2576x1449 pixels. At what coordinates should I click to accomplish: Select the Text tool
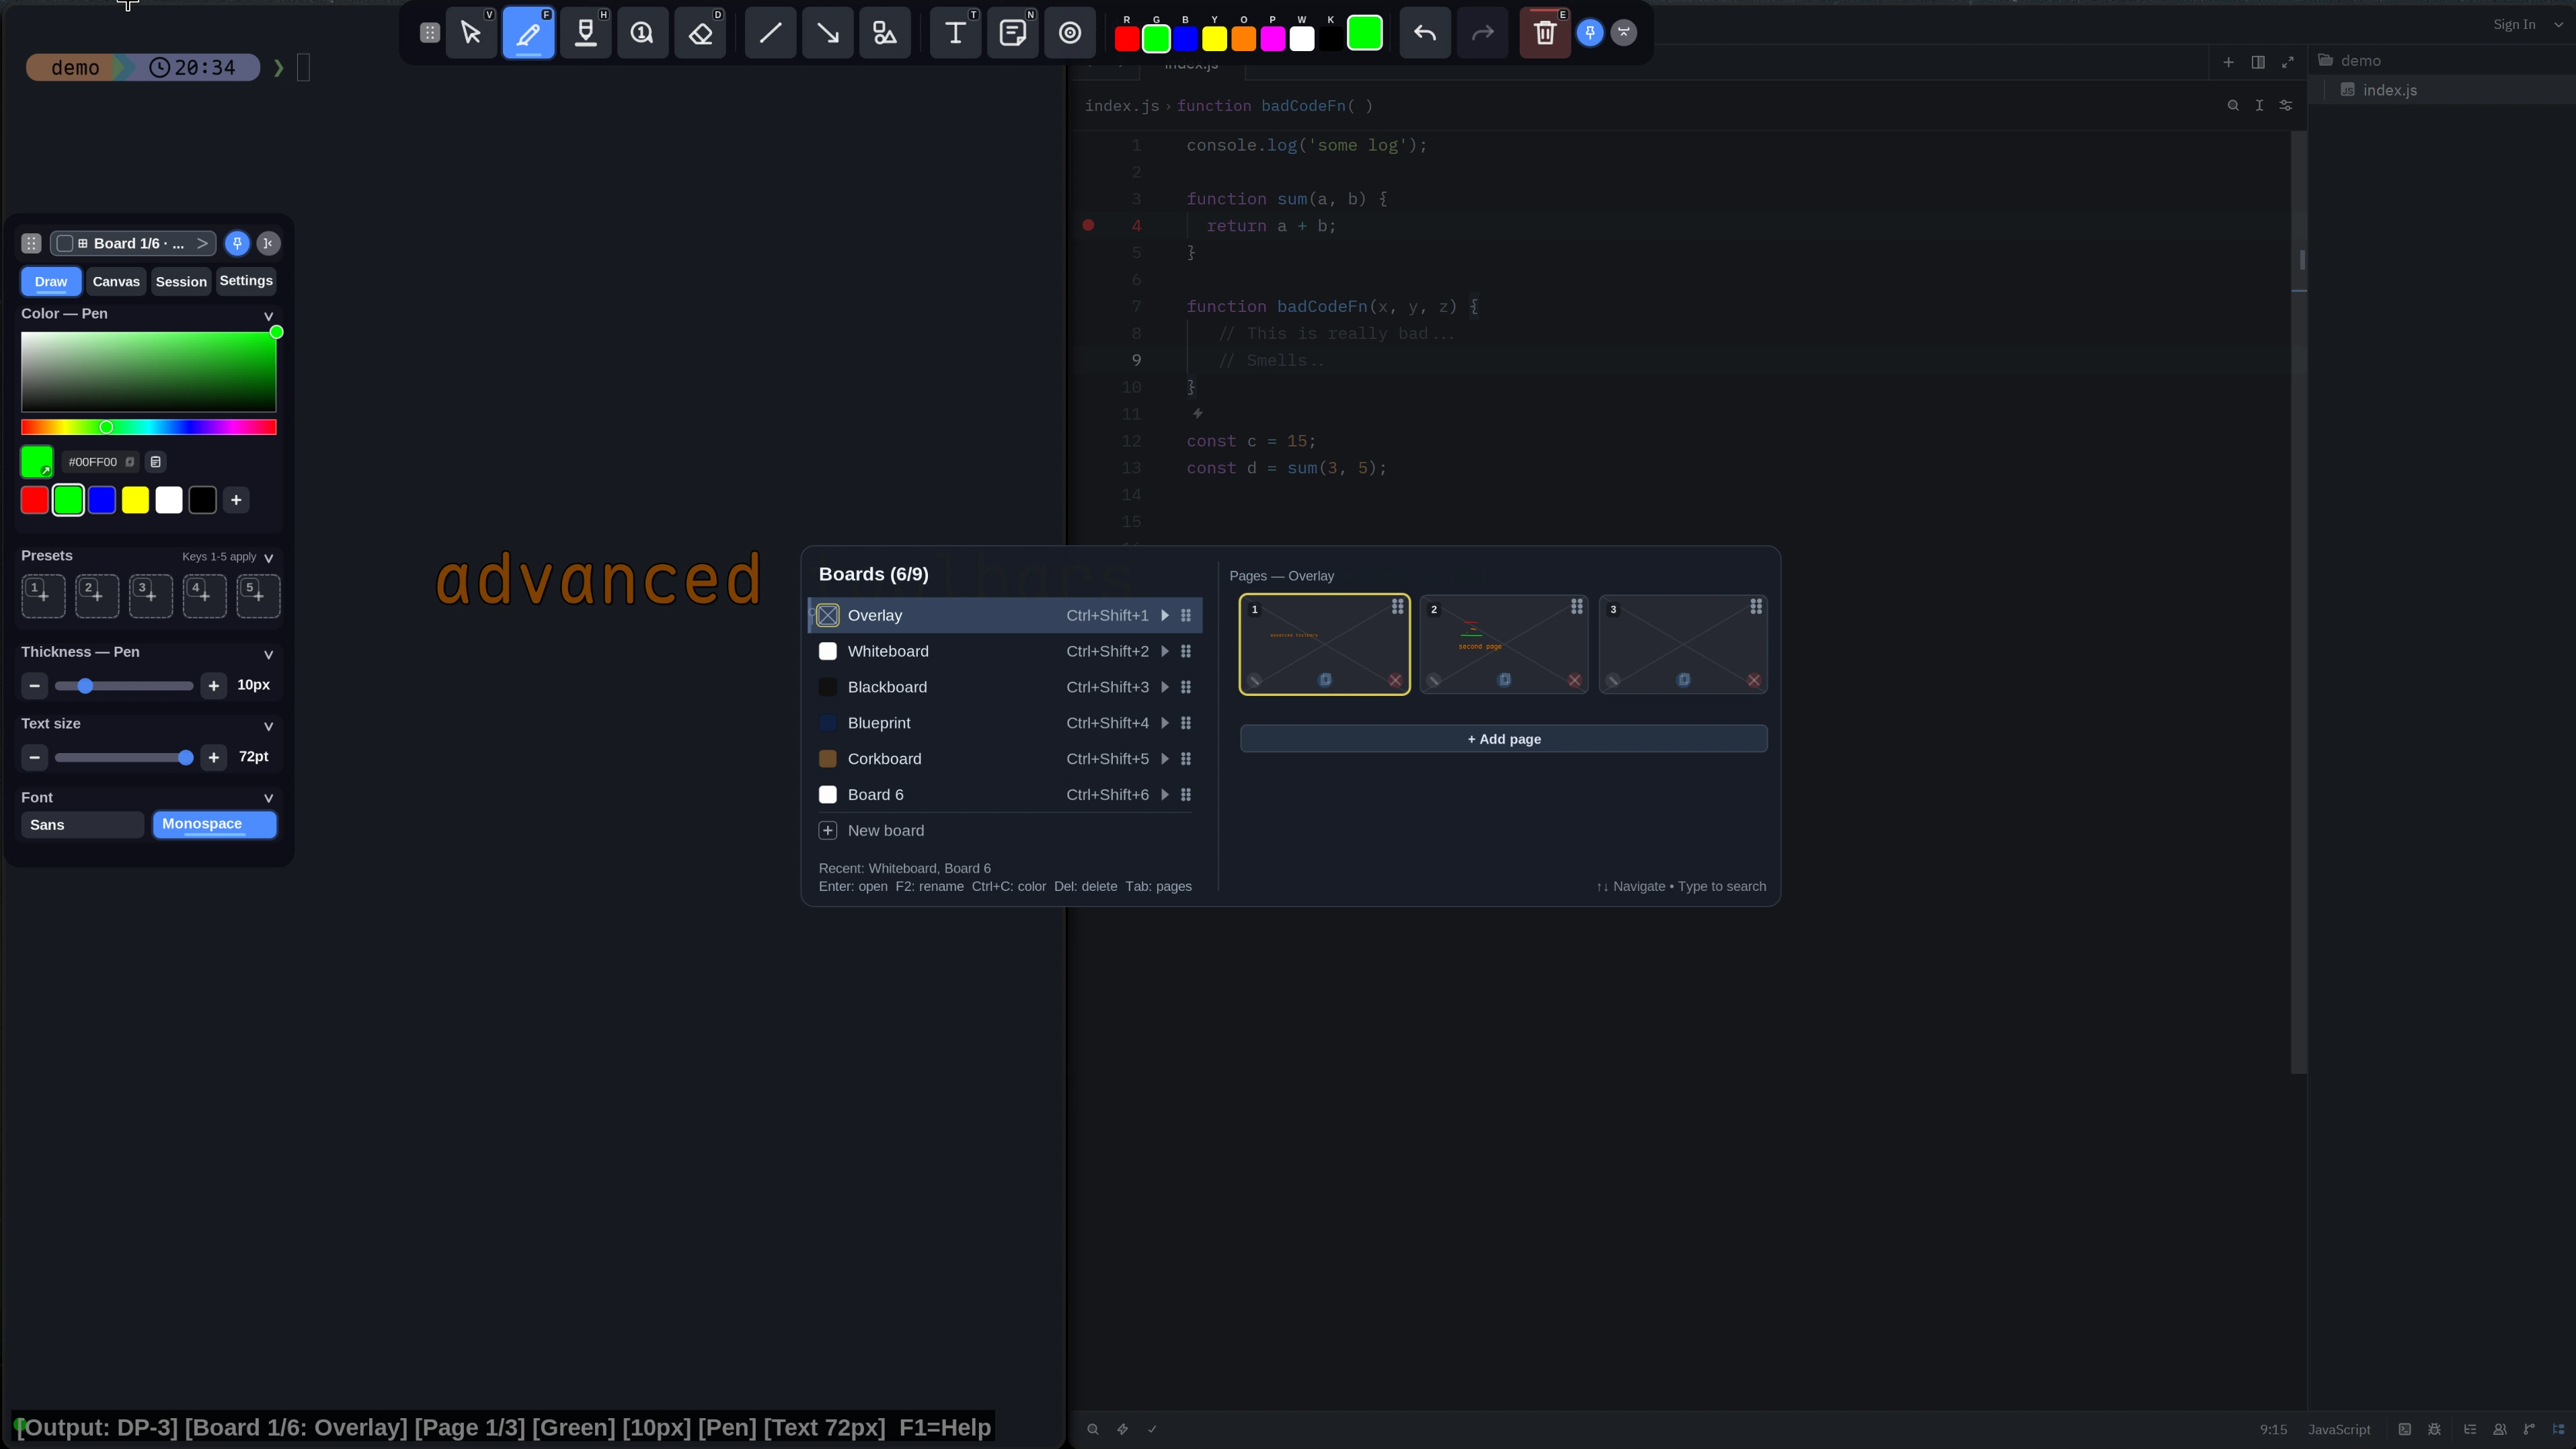pyautogui.click(x=955, y=33)
